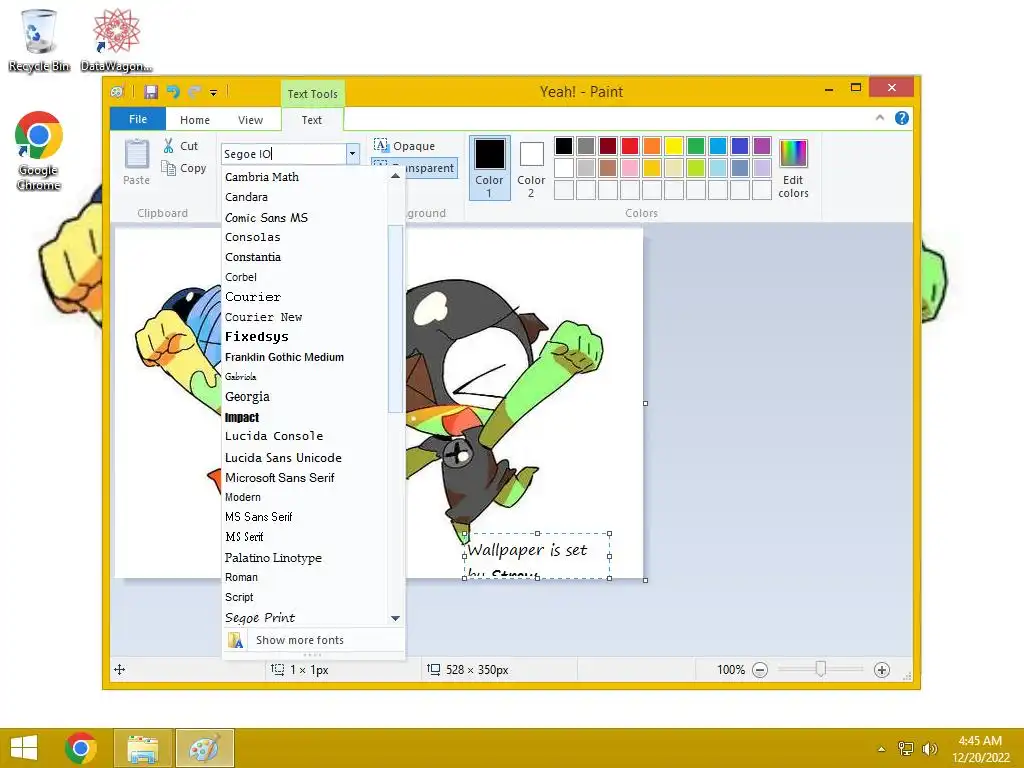Open Chrome from the taskbar
This screenshot has width=1024, height=768.
(x=81, y=748)
